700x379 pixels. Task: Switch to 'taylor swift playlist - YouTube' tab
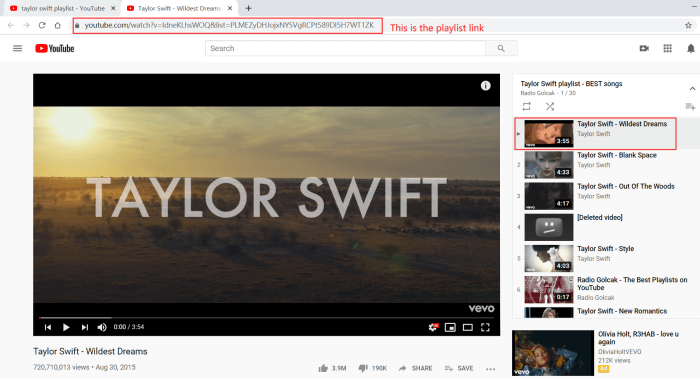62,8
